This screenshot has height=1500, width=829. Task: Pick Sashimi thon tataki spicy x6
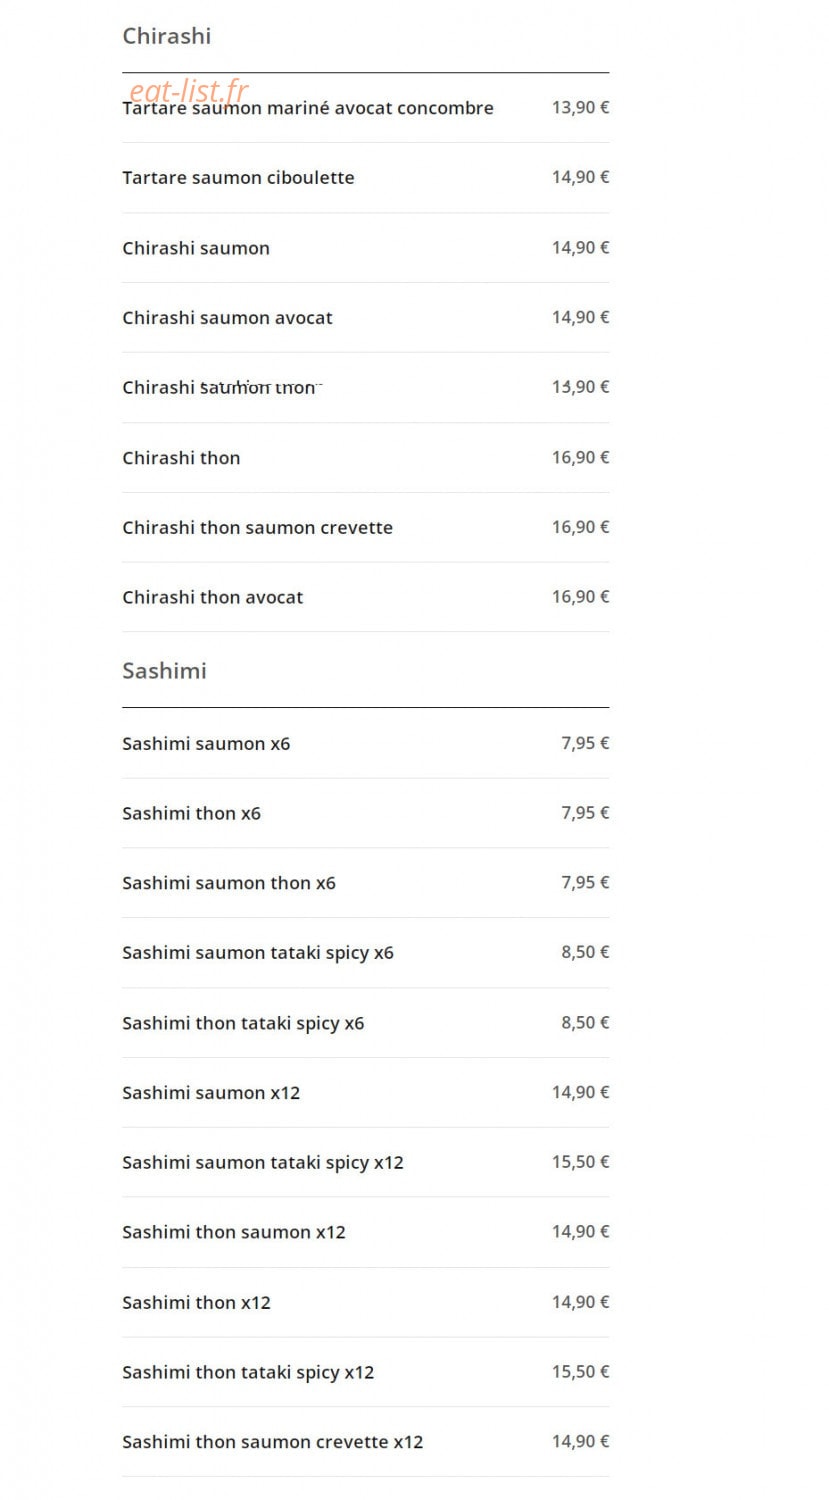pyautogui.click(x=243, y=1023)
